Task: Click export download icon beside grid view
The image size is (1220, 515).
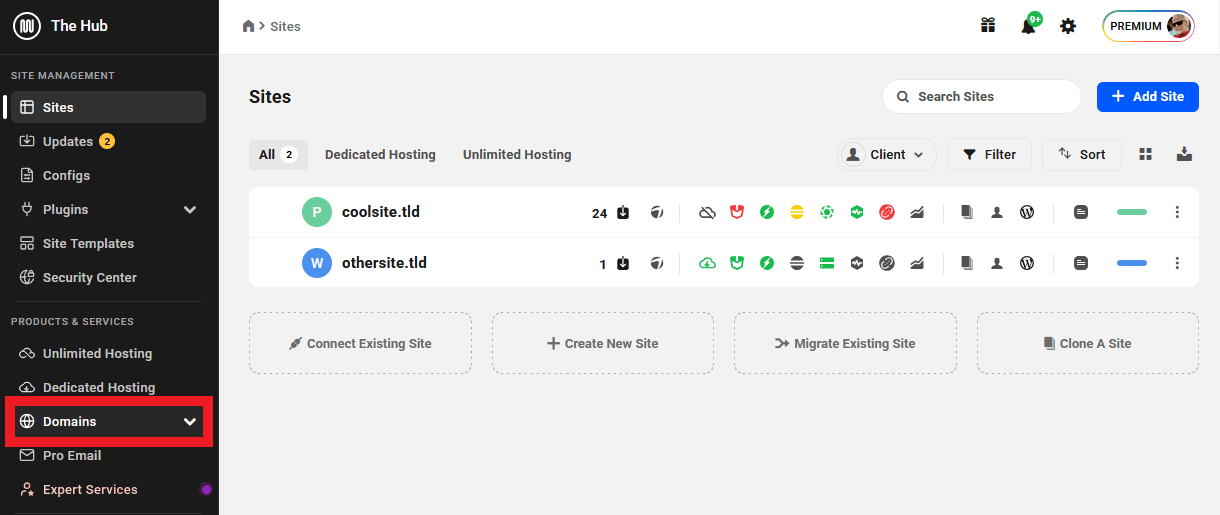Action: (1184, 154)
